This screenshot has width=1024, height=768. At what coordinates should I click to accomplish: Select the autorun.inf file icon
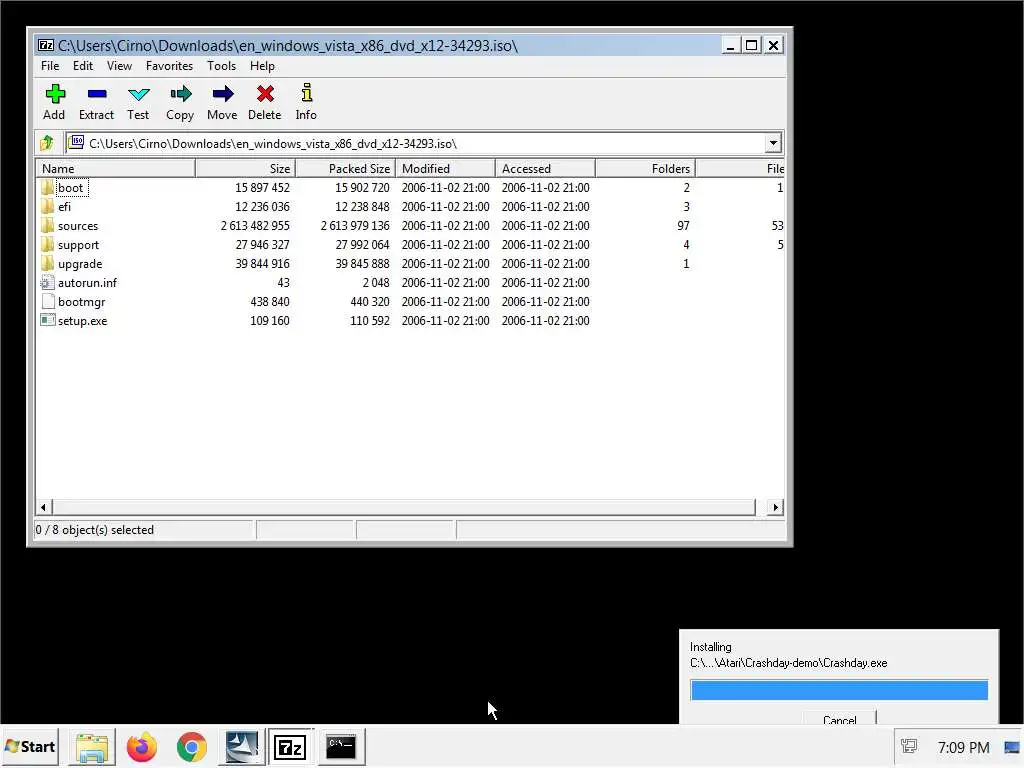click(47, 283)
